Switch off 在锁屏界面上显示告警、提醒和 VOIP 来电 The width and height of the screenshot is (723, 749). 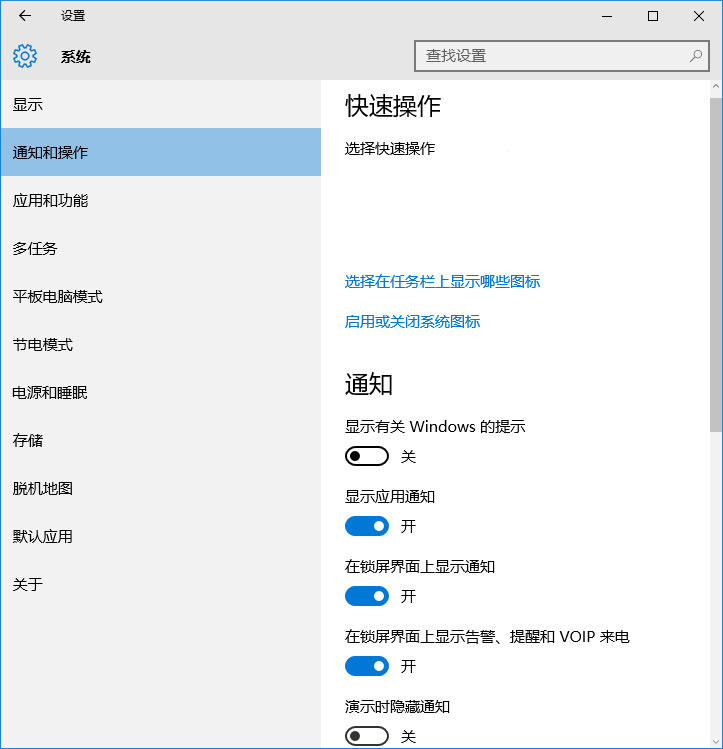coord(366,666)
